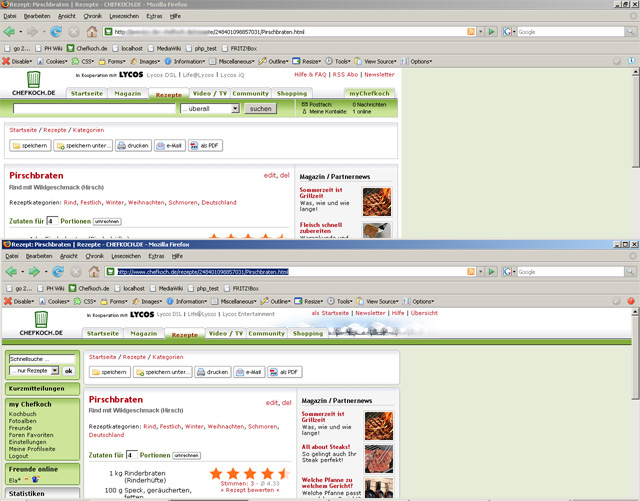Click the suchen button in the upper page
Viewport: 640px width, 501px height.
pyautogui.click(x=259, y=108)
